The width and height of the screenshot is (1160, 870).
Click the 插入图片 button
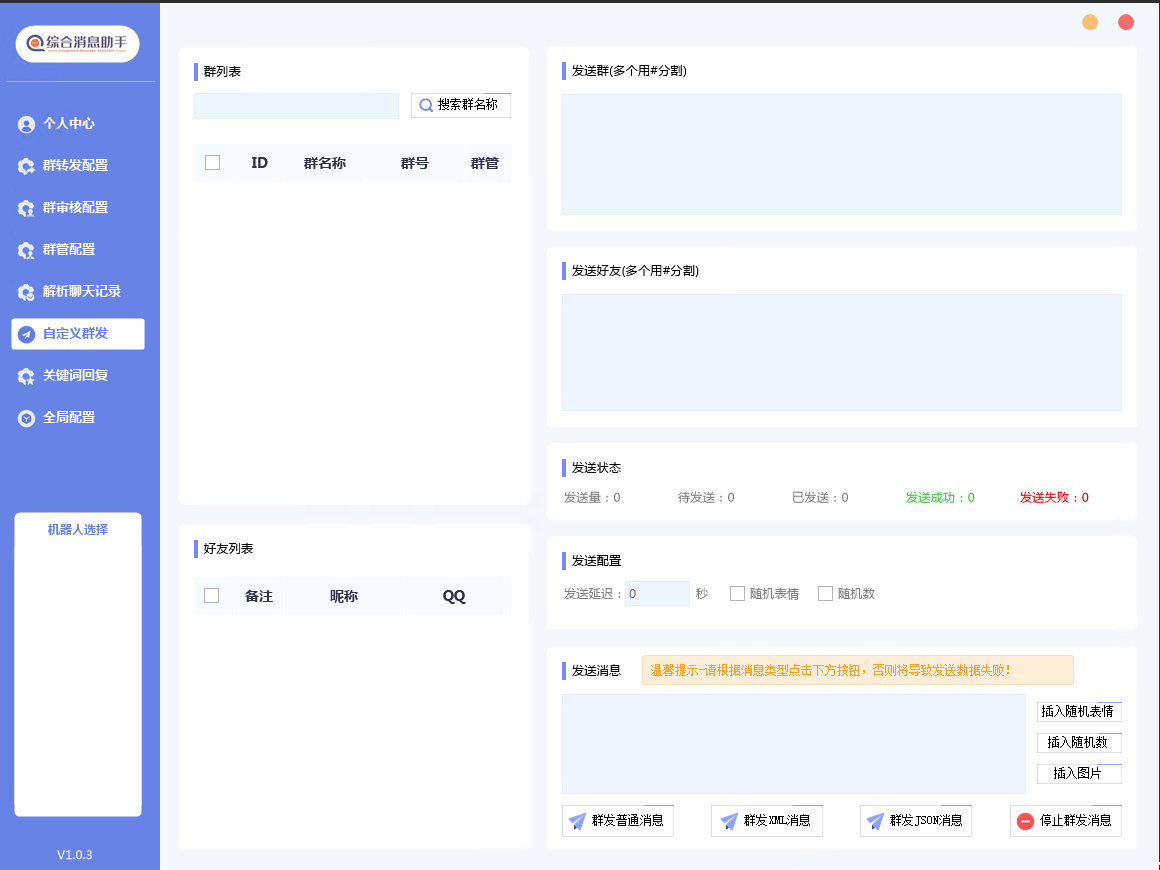point(1078,774)
